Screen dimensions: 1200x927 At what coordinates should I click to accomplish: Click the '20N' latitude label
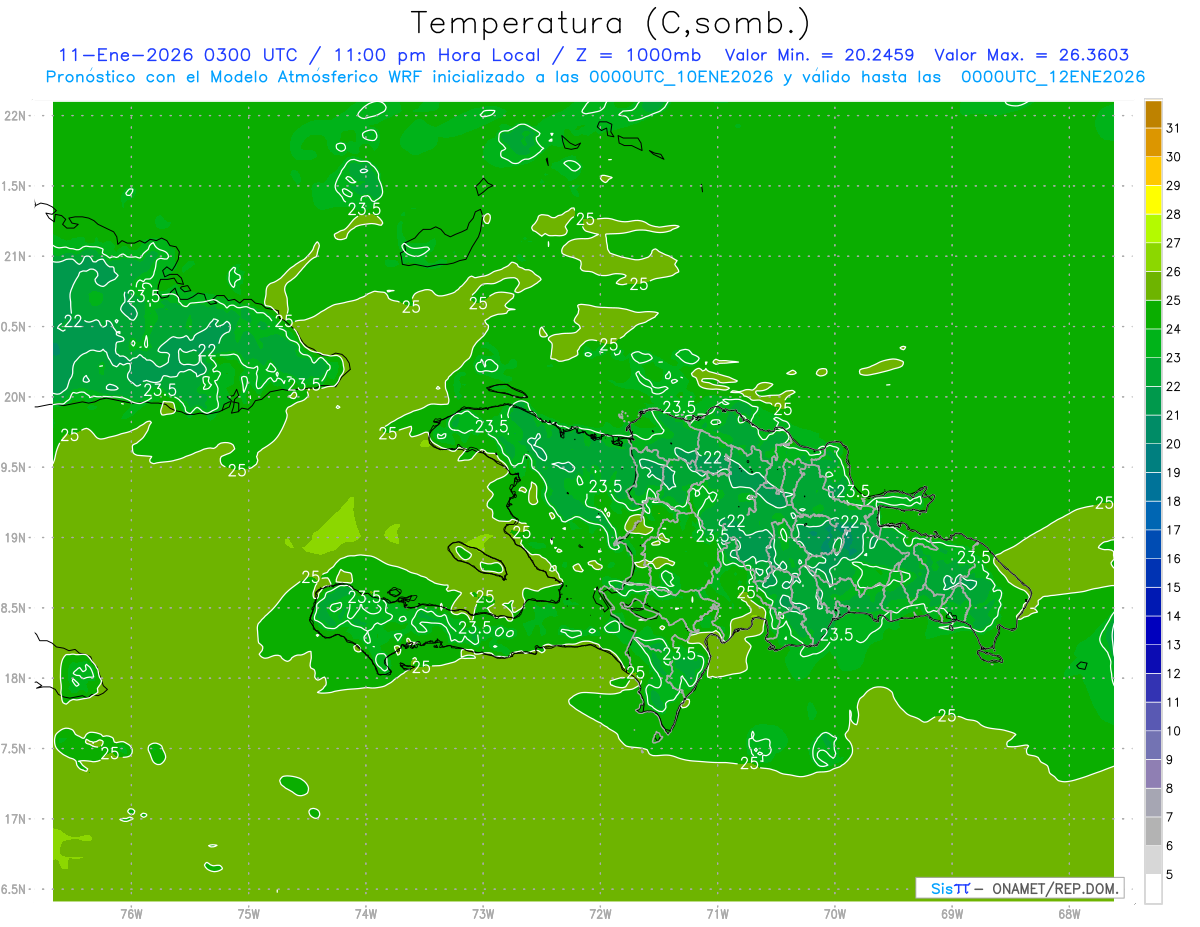[x=15, y=397]
